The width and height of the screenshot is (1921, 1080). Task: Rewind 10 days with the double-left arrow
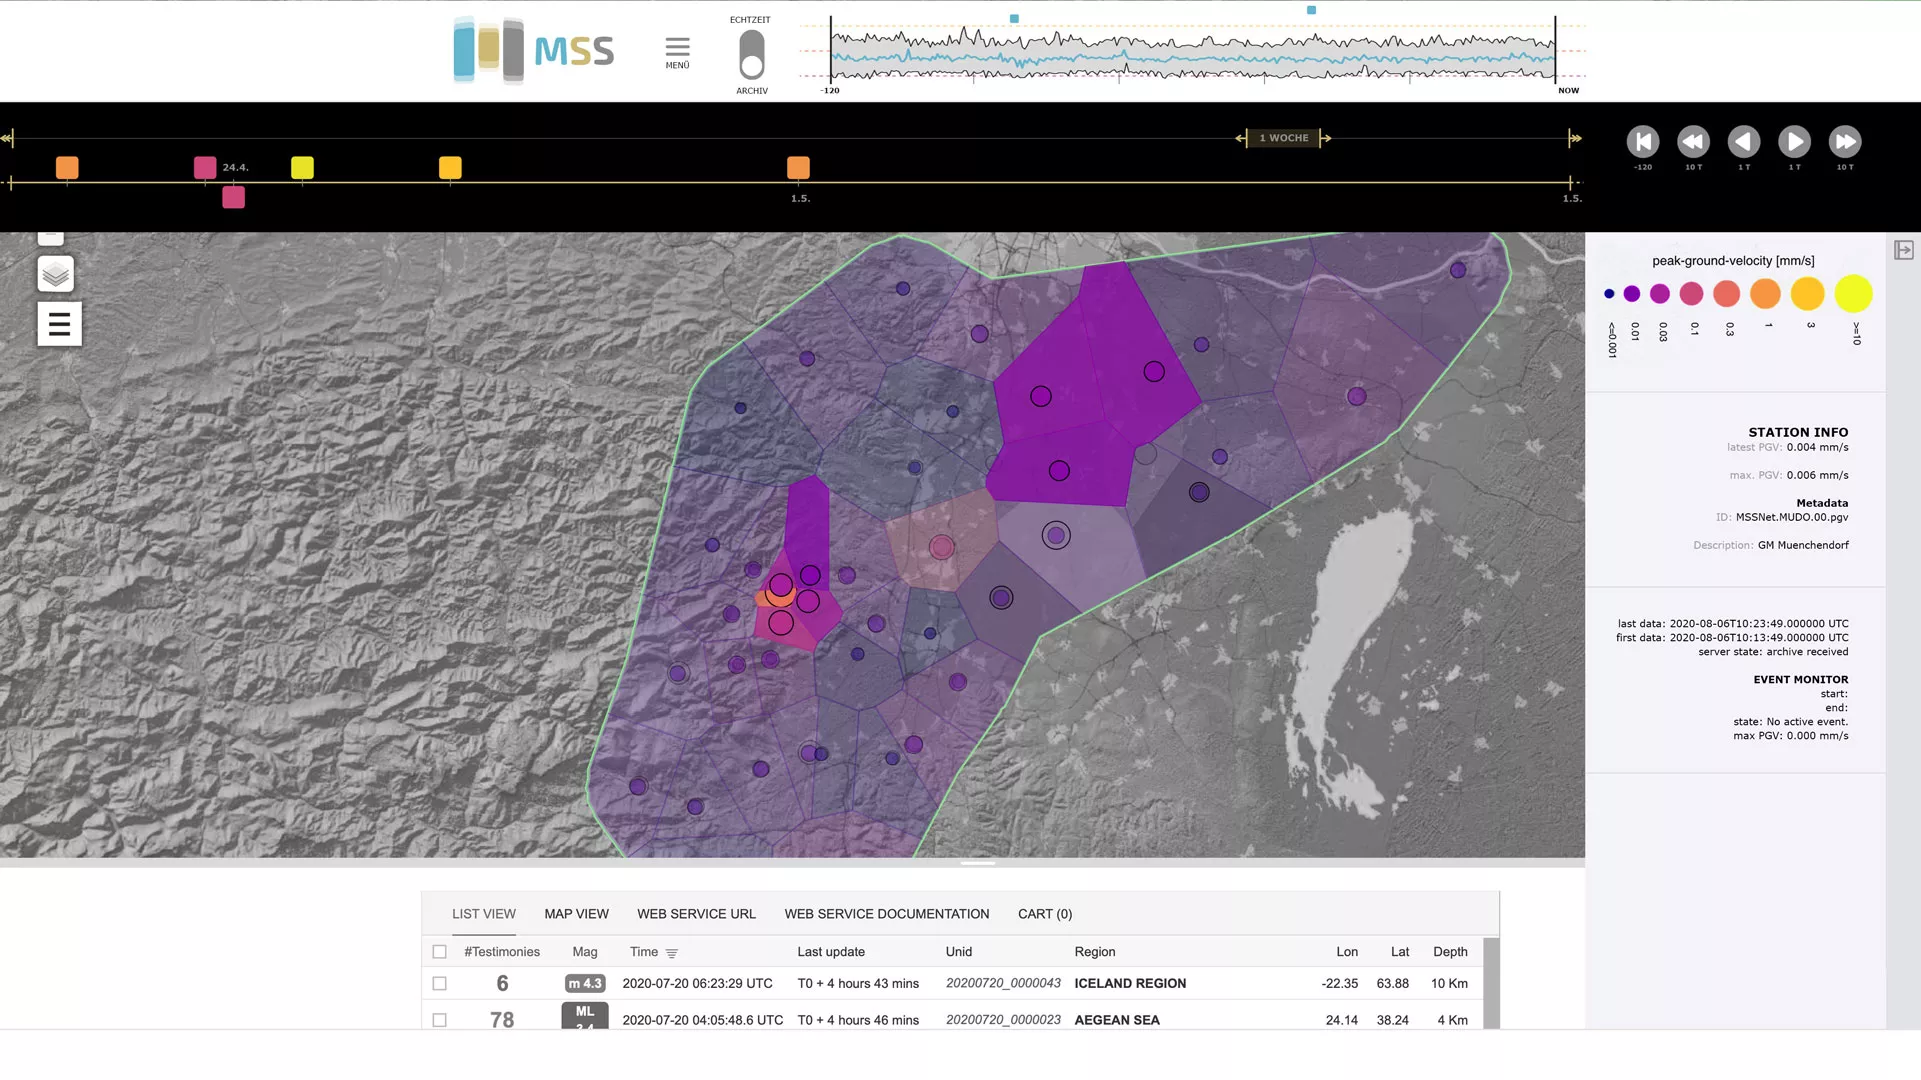pyautogui.click(x=1693, y=142)
